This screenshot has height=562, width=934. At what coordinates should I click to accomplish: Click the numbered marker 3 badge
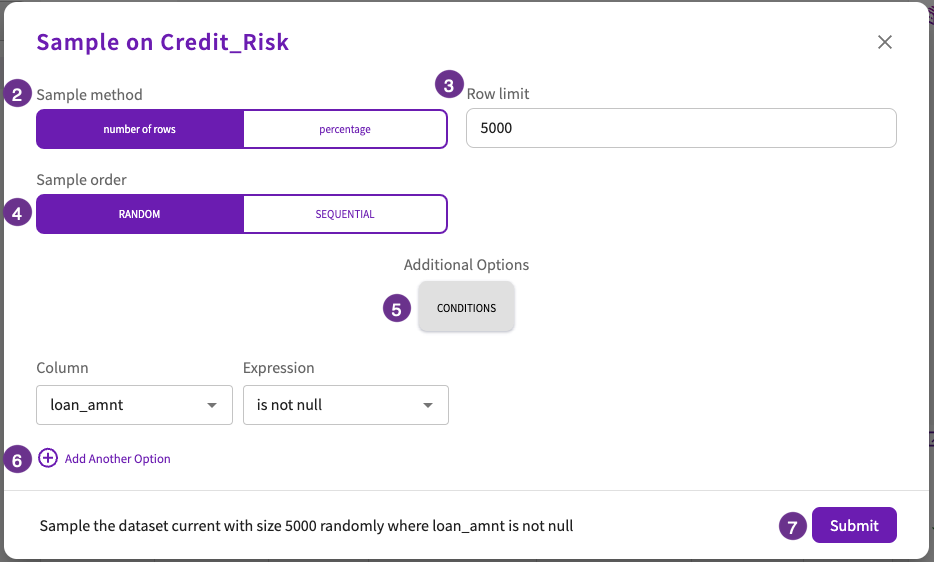449,85
